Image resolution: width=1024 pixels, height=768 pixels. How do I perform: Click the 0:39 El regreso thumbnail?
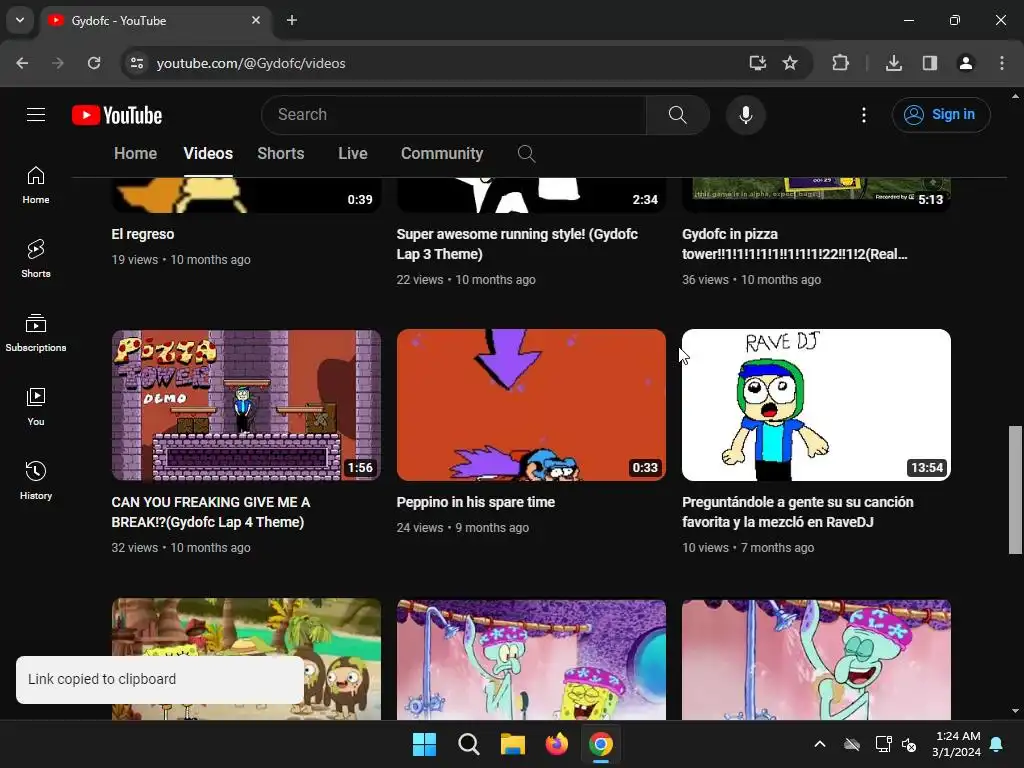(x=246, y=195)
